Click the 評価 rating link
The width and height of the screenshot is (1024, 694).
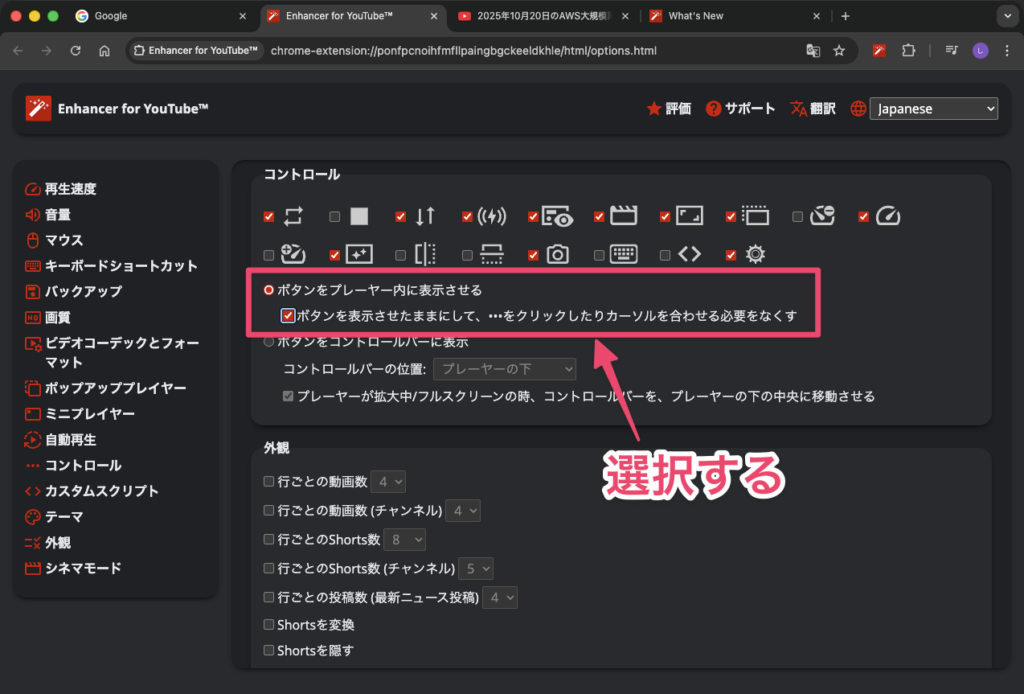pos(668,109)
